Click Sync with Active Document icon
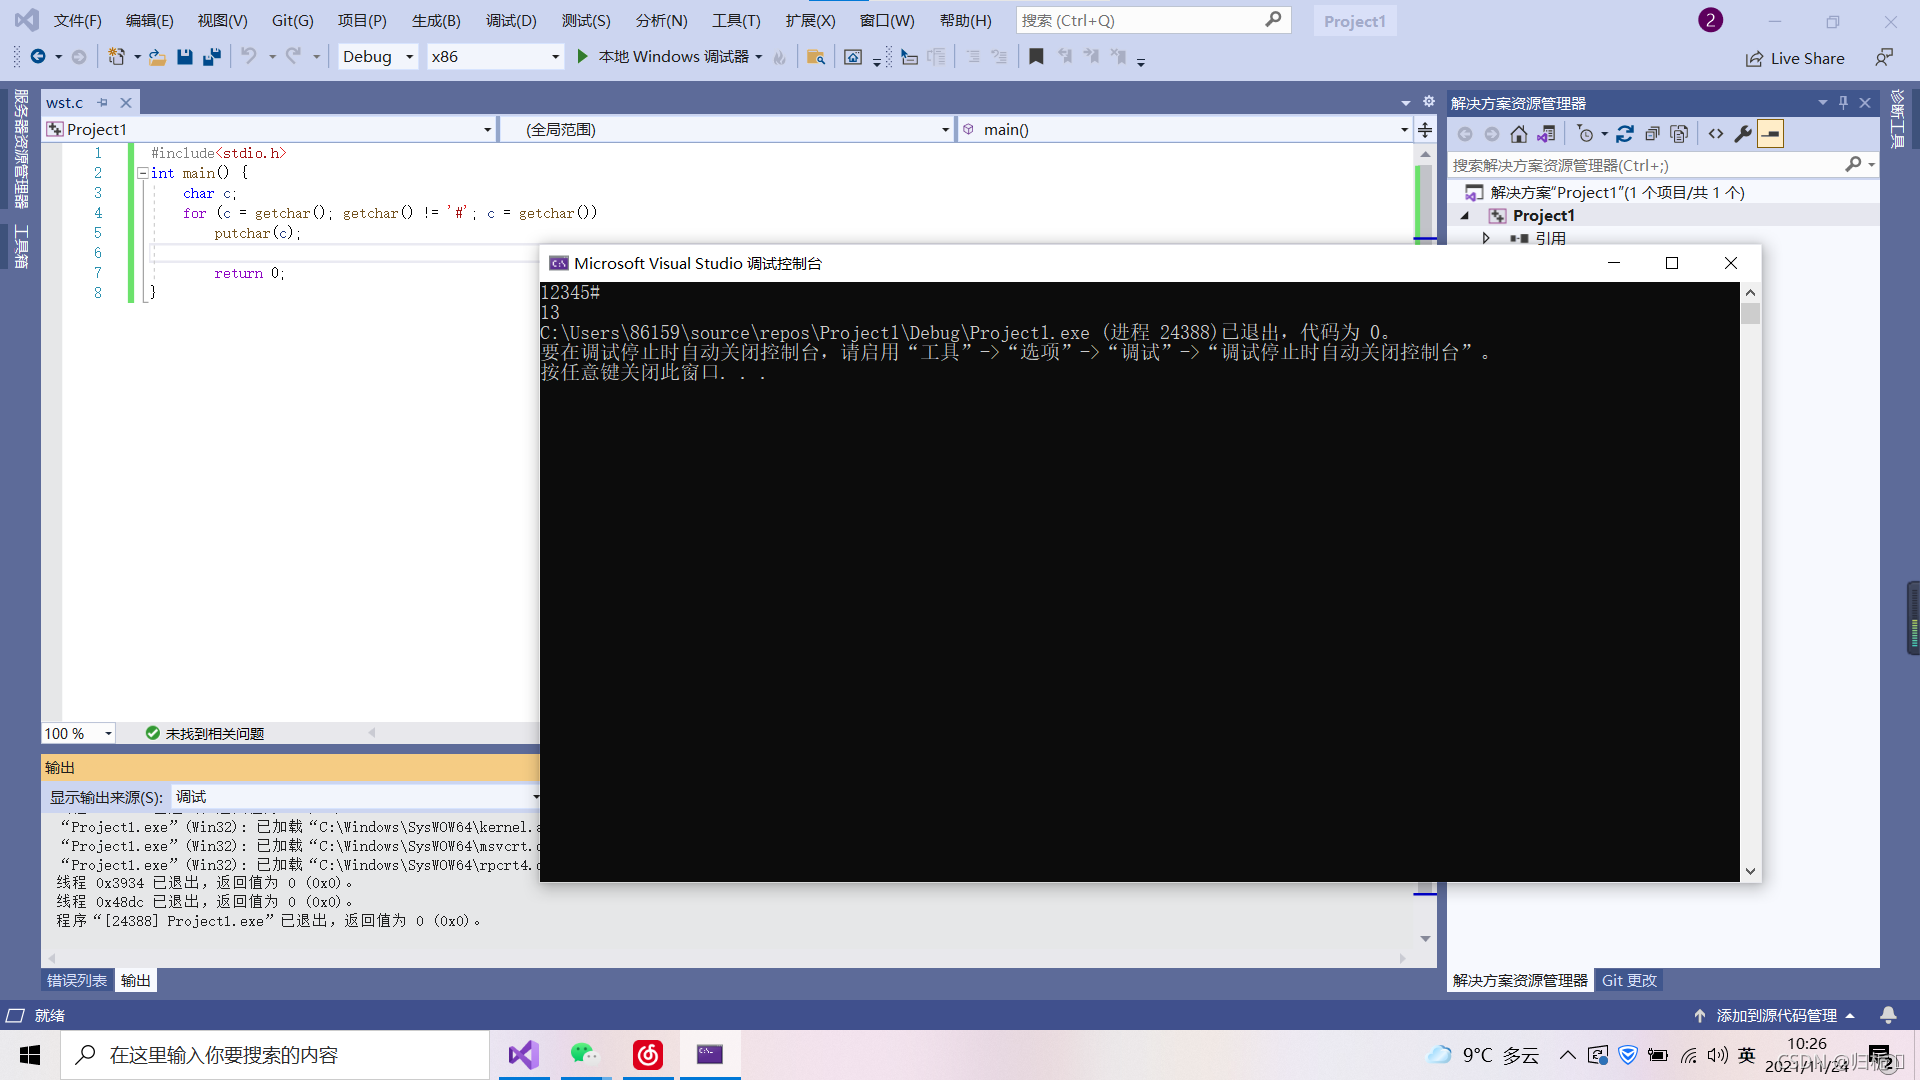The width and height of the screenshot is (1920, 1080). pos(1625,134)
